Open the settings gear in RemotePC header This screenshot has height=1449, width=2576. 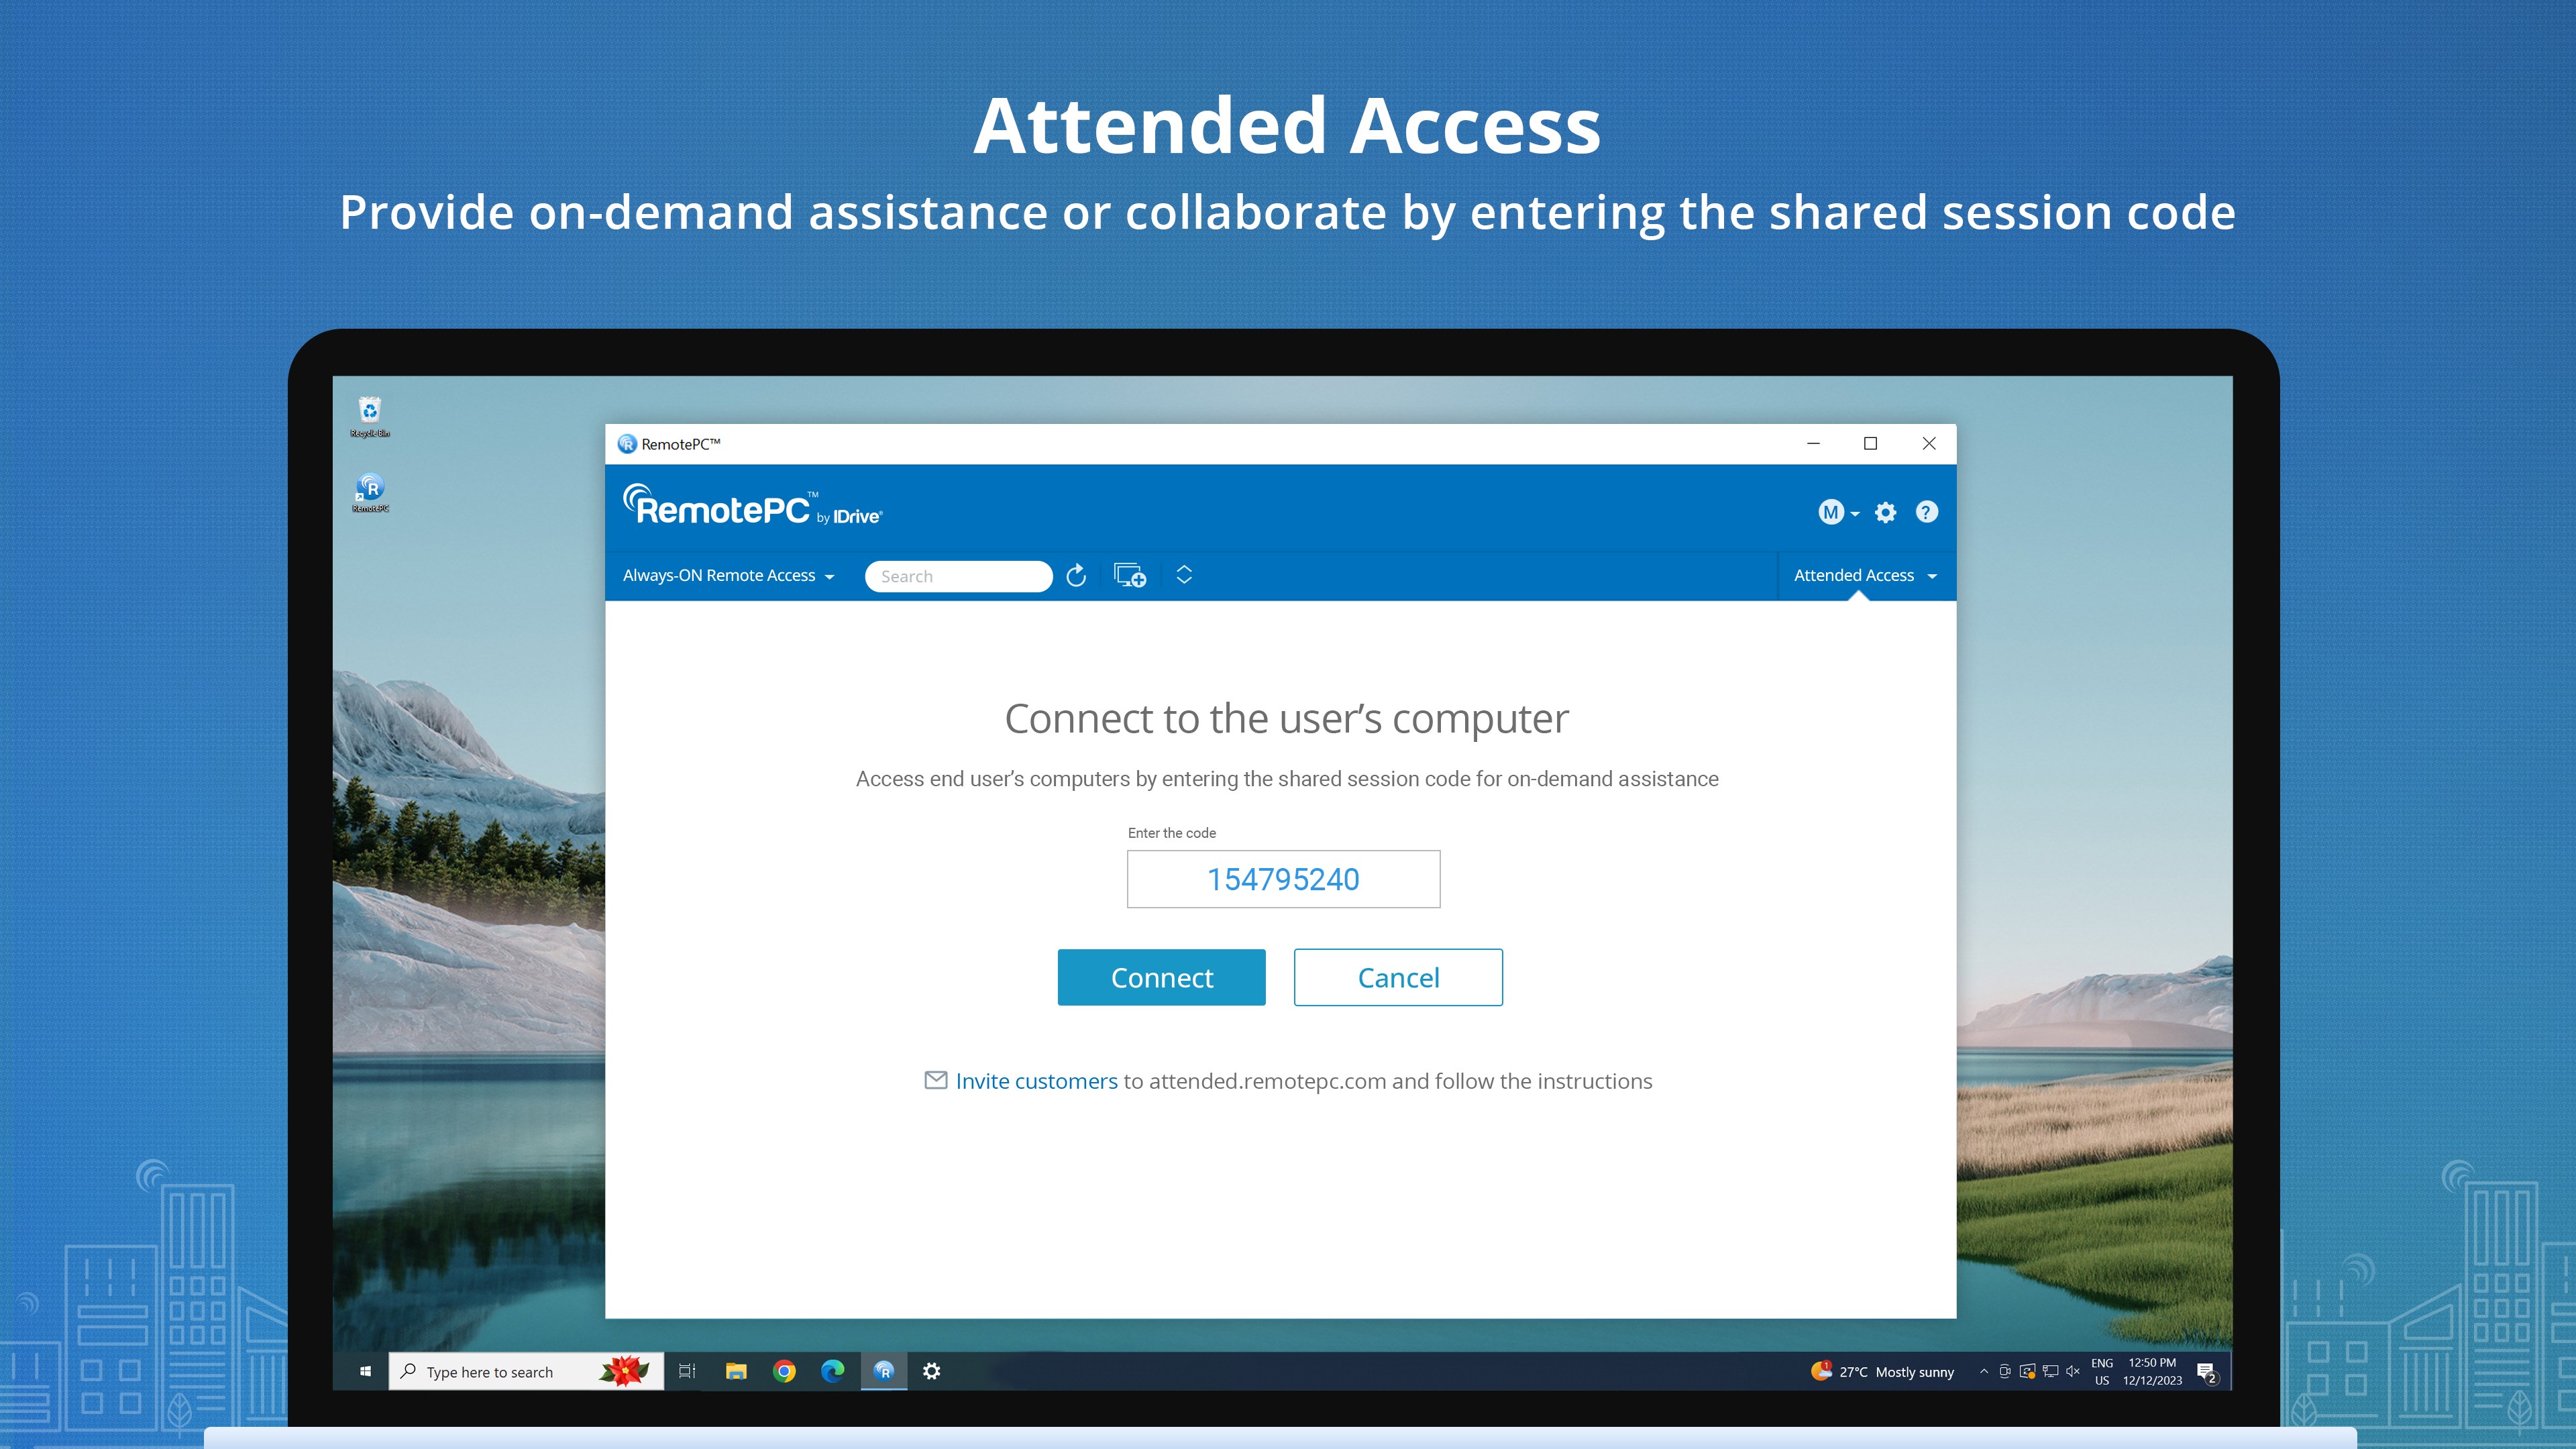(x=1885, y=512)
